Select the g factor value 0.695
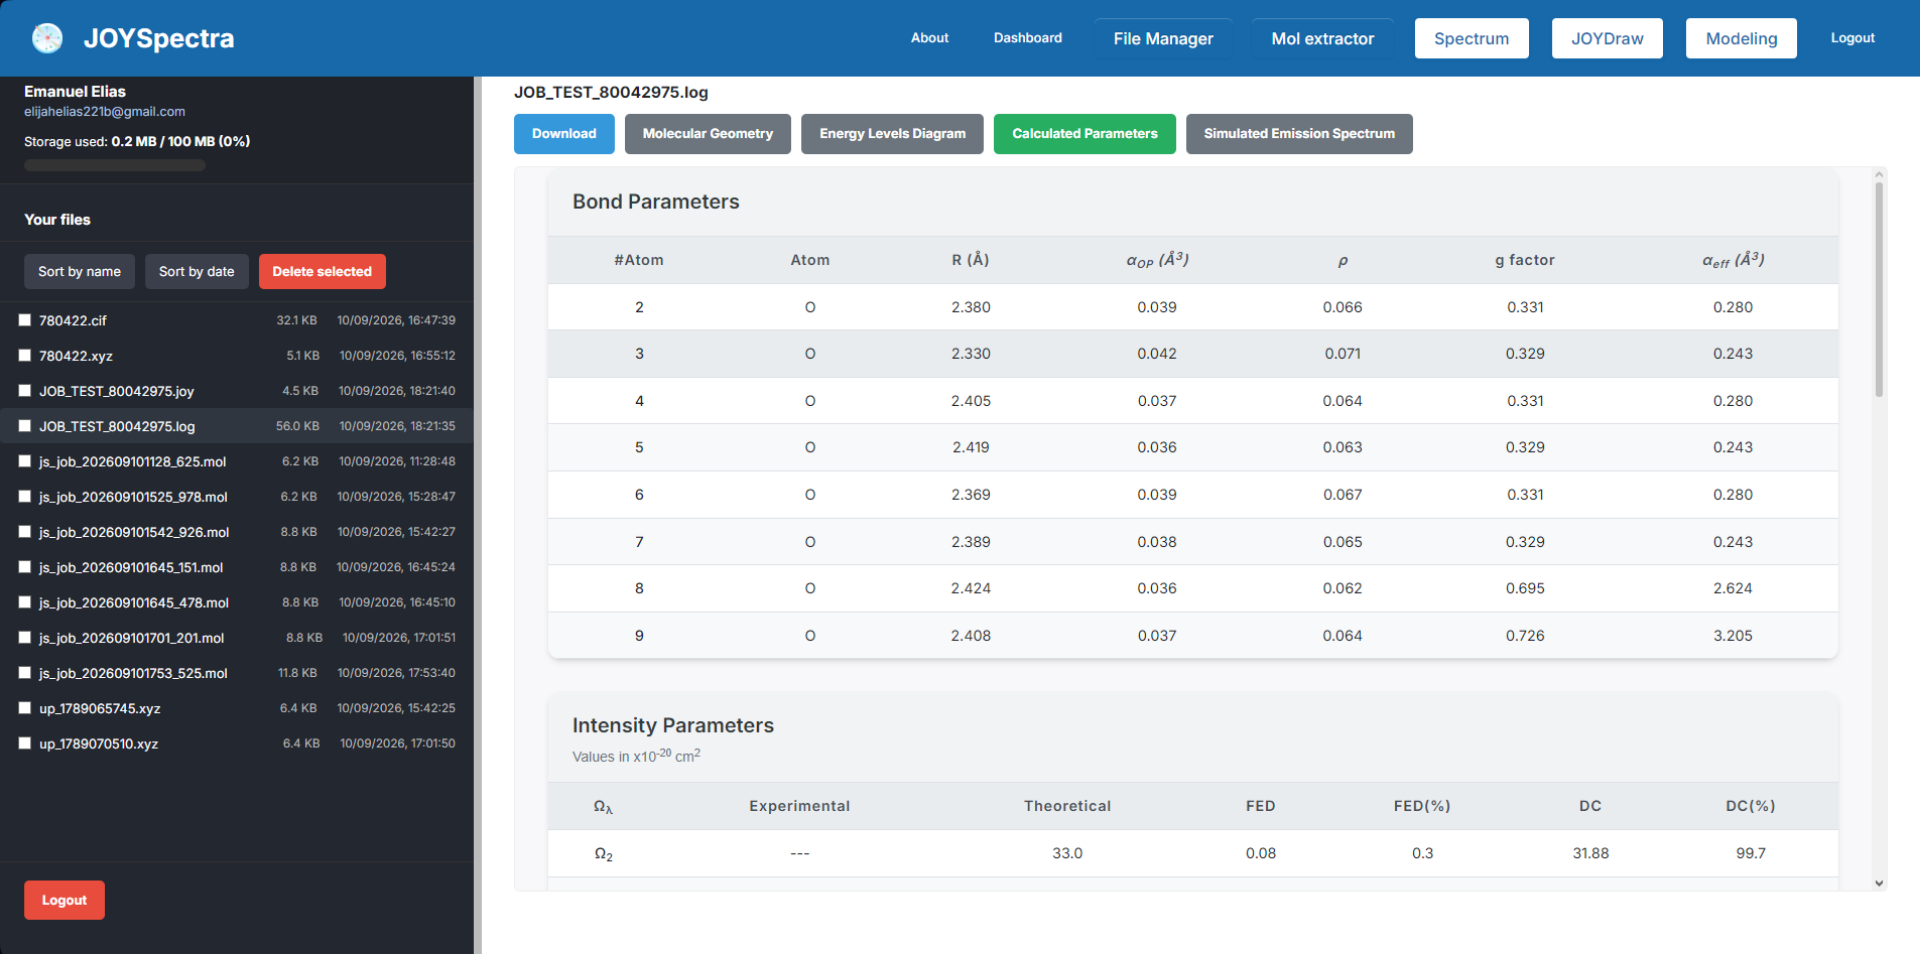 pos(1525,588)
